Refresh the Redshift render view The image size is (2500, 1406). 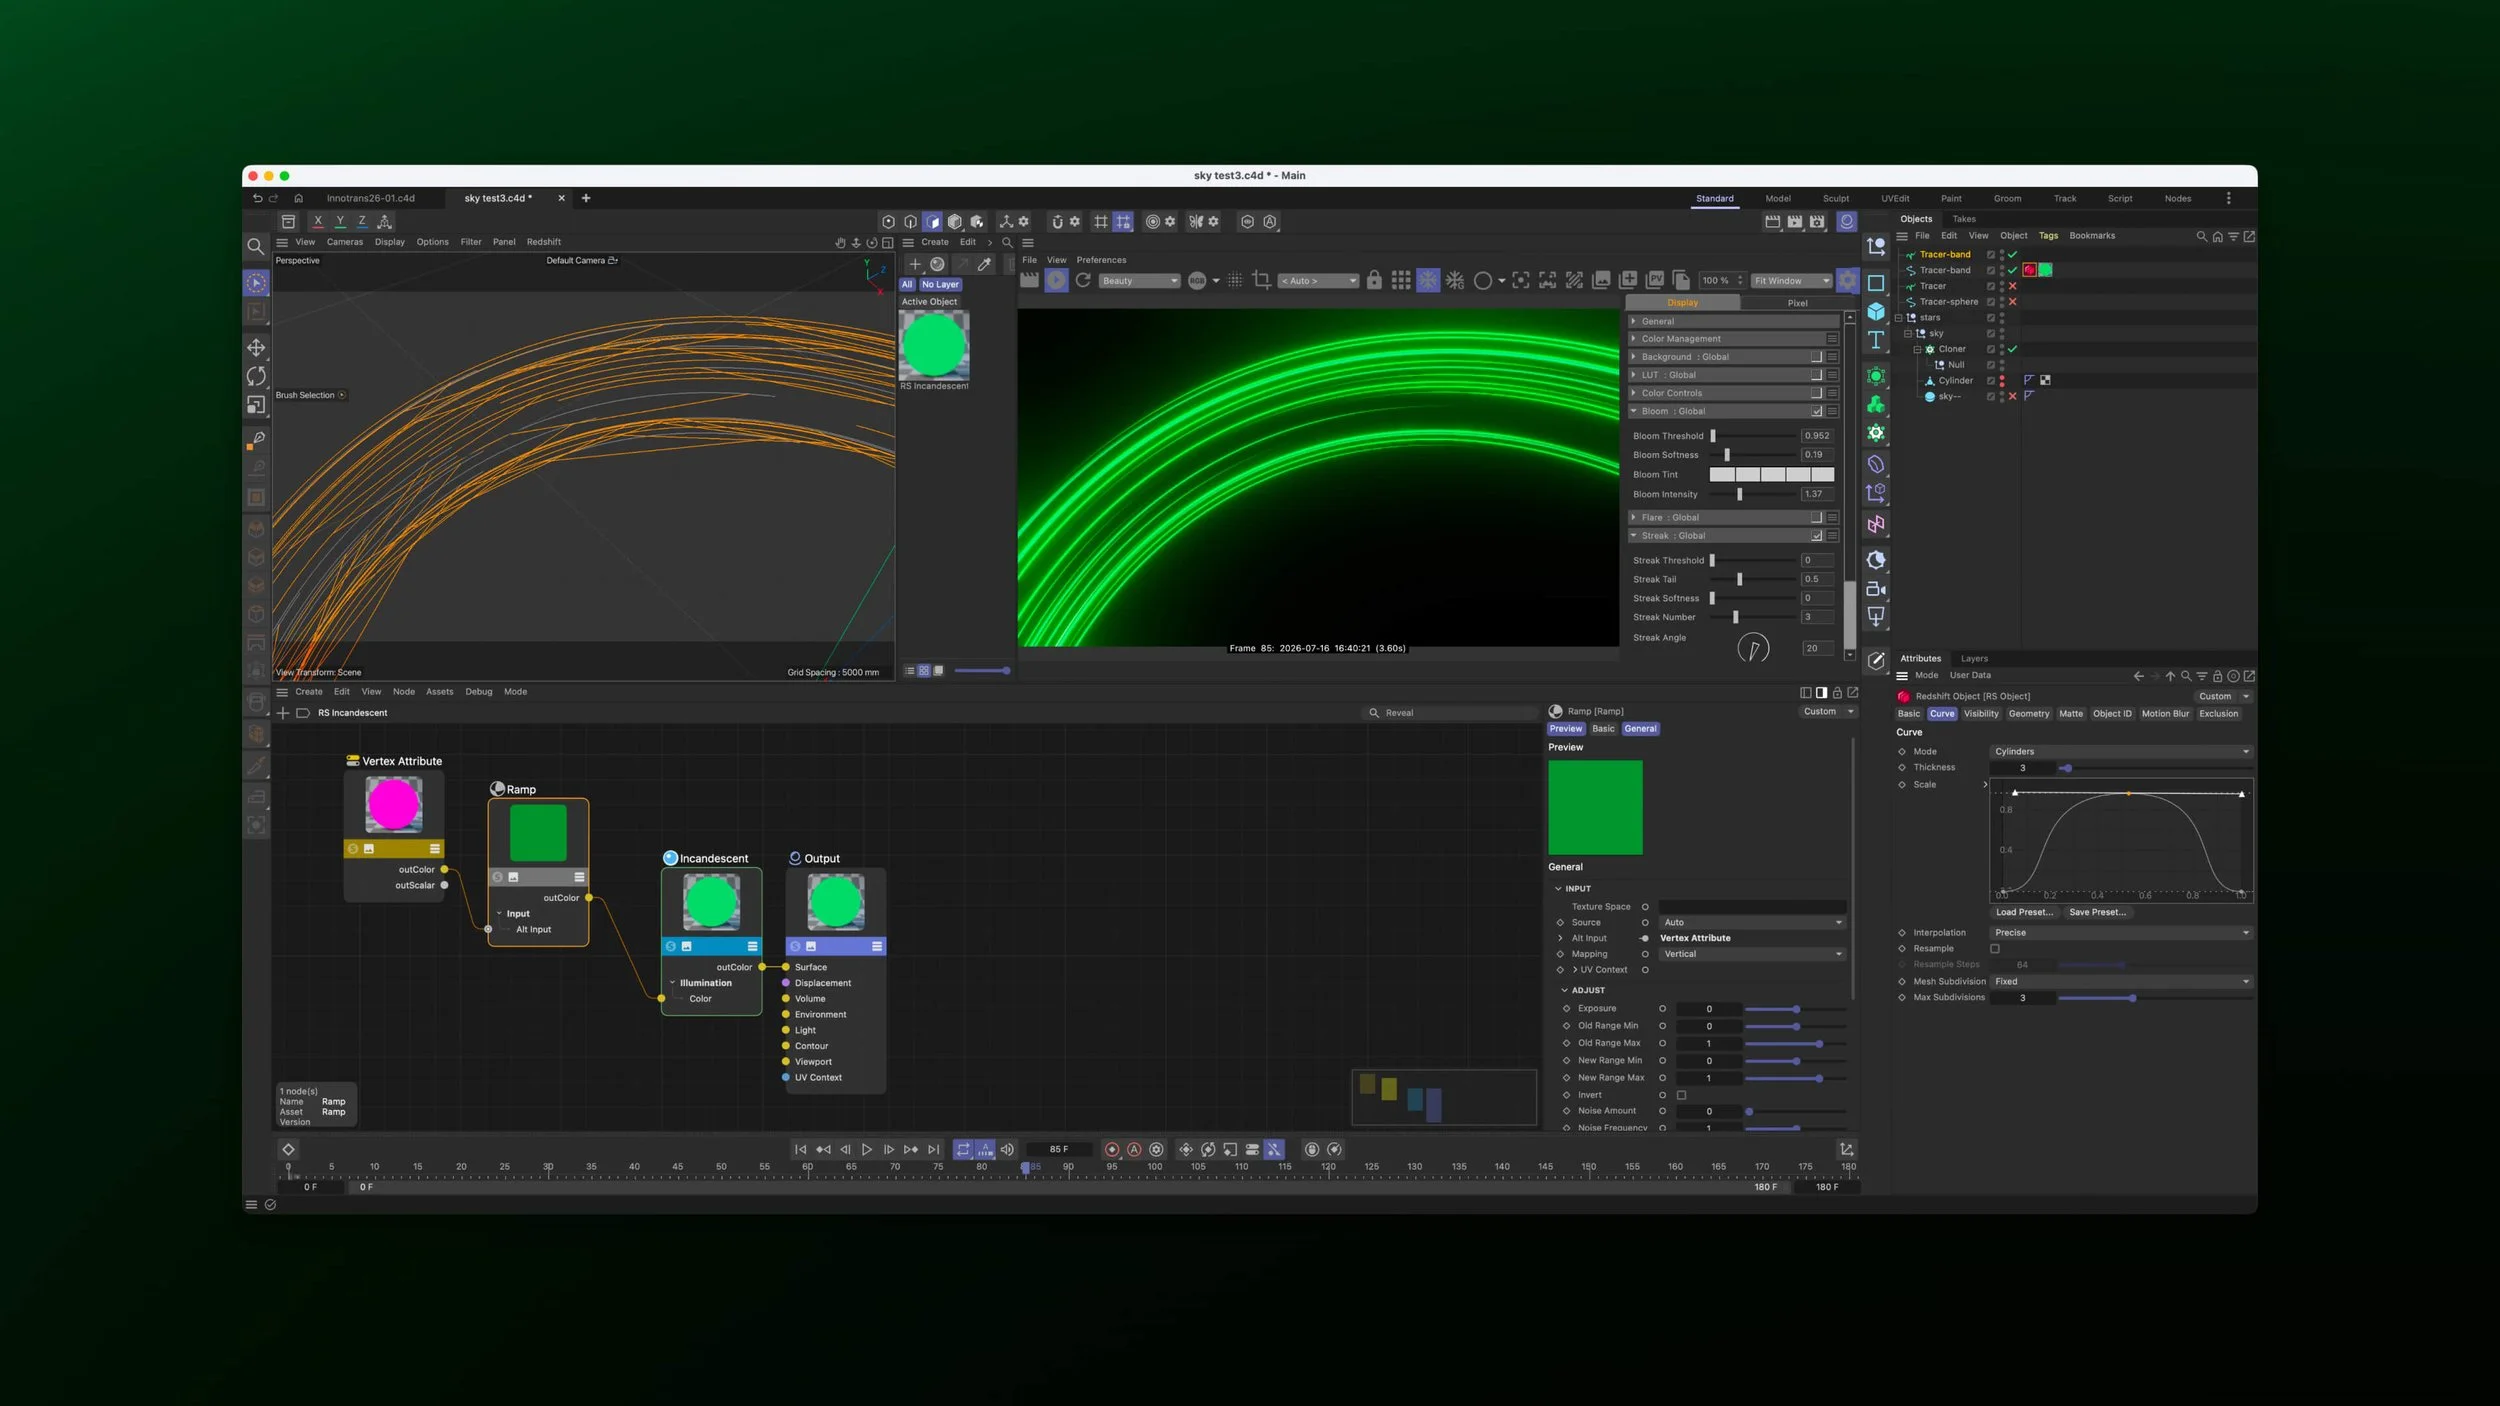(1083, 281)
